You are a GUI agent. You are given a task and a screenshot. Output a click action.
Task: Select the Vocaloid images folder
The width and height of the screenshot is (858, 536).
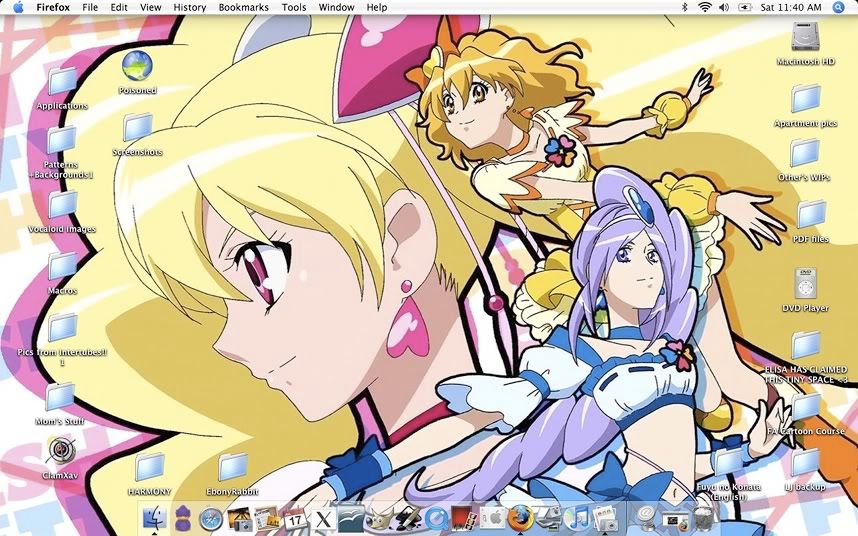(x=62, y=212)
